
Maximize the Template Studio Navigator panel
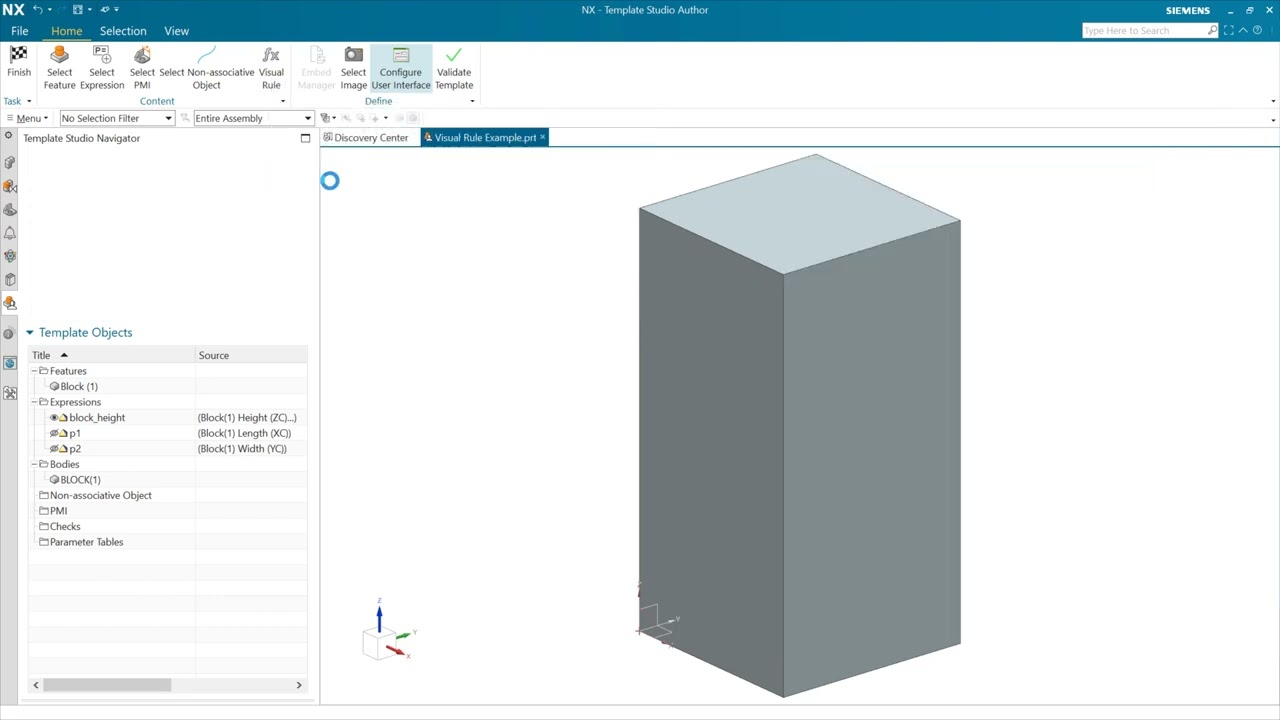[x=305, y=138]
